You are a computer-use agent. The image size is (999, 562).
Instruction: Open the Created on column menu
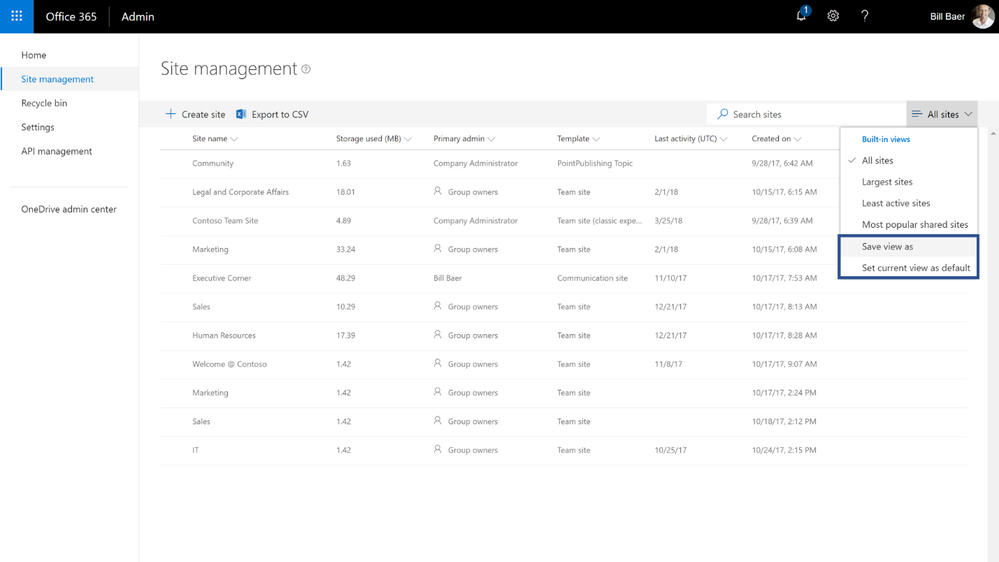tap(776, 138)
